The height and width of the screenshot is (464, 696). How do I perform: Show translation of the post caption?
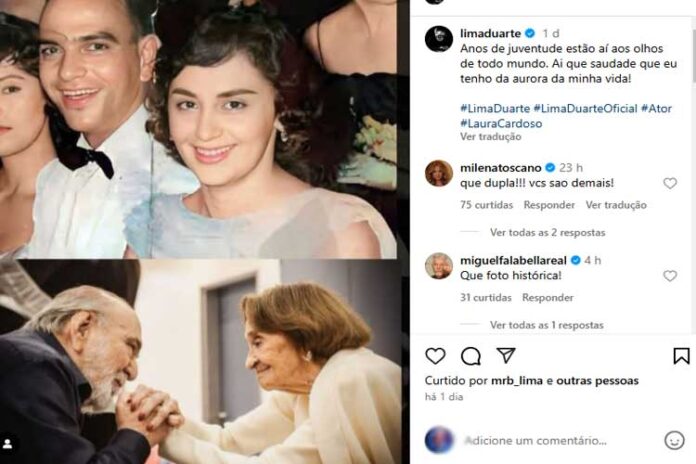[x=490, y=136]
